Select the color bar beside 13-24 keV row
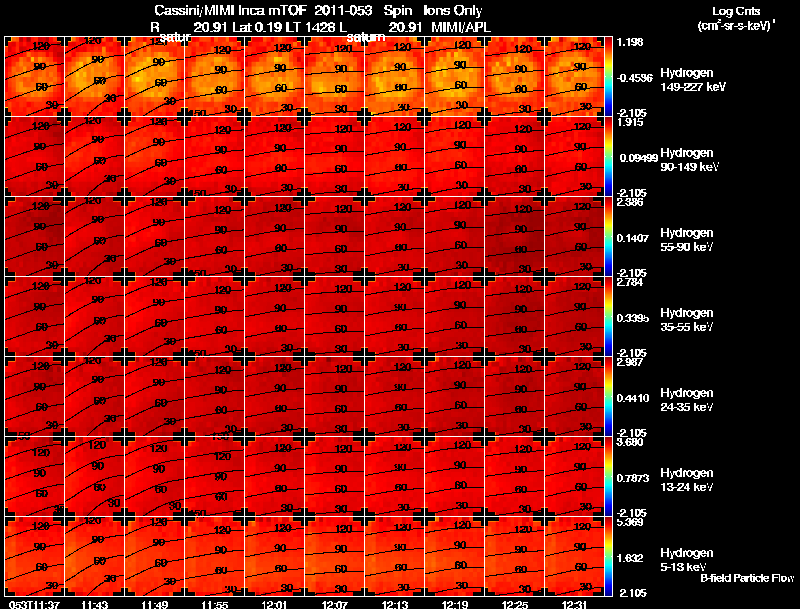The height and width of the screenshot is (609, 800). [608, 477]
